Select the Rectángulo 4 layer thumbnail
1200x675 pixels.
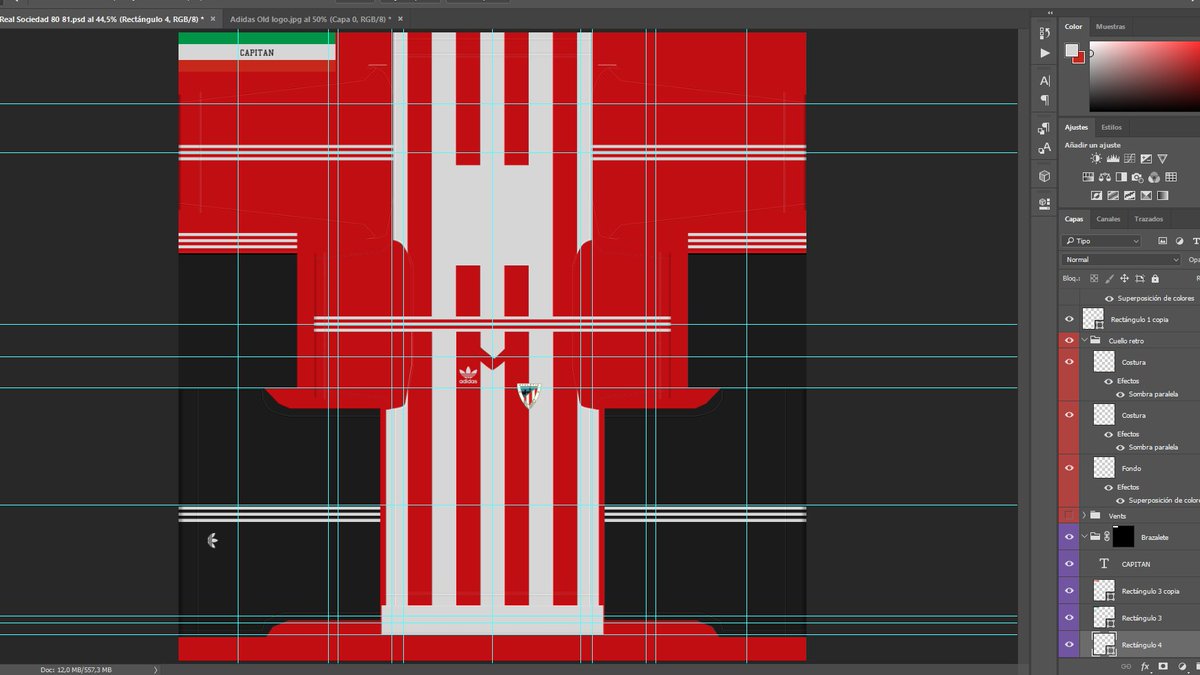click(x=1104, y=644)
